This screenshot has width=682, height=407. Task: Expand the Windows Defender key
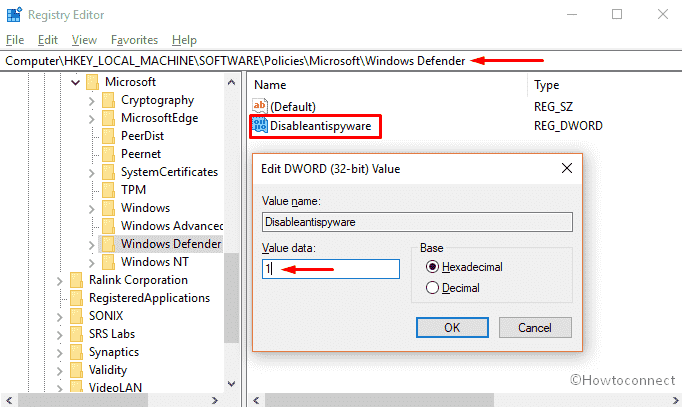[x=91, y=245]
